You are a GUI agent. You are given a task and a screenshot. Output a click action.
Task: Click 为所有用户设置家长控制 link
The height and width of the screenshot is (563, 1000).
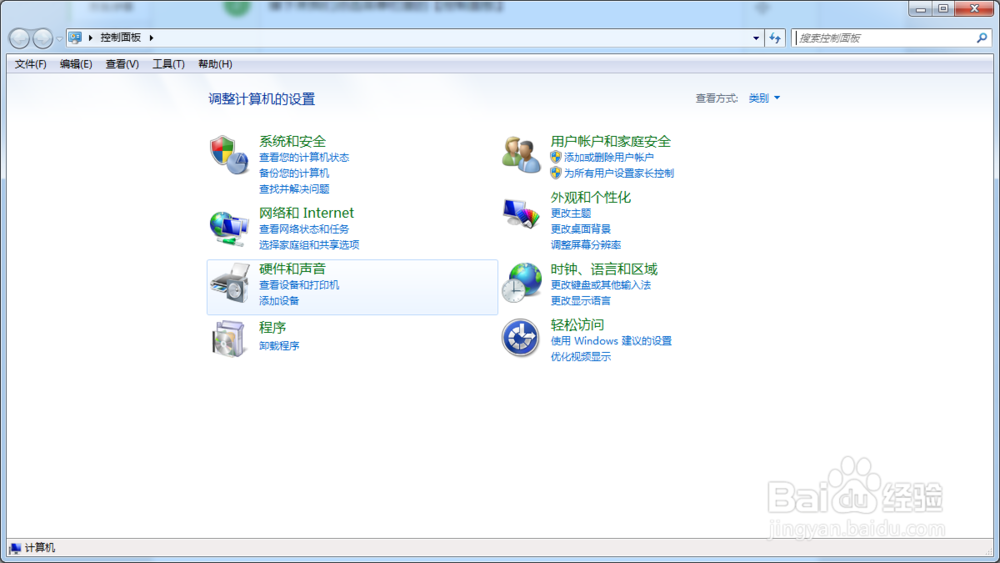[619, 173]
